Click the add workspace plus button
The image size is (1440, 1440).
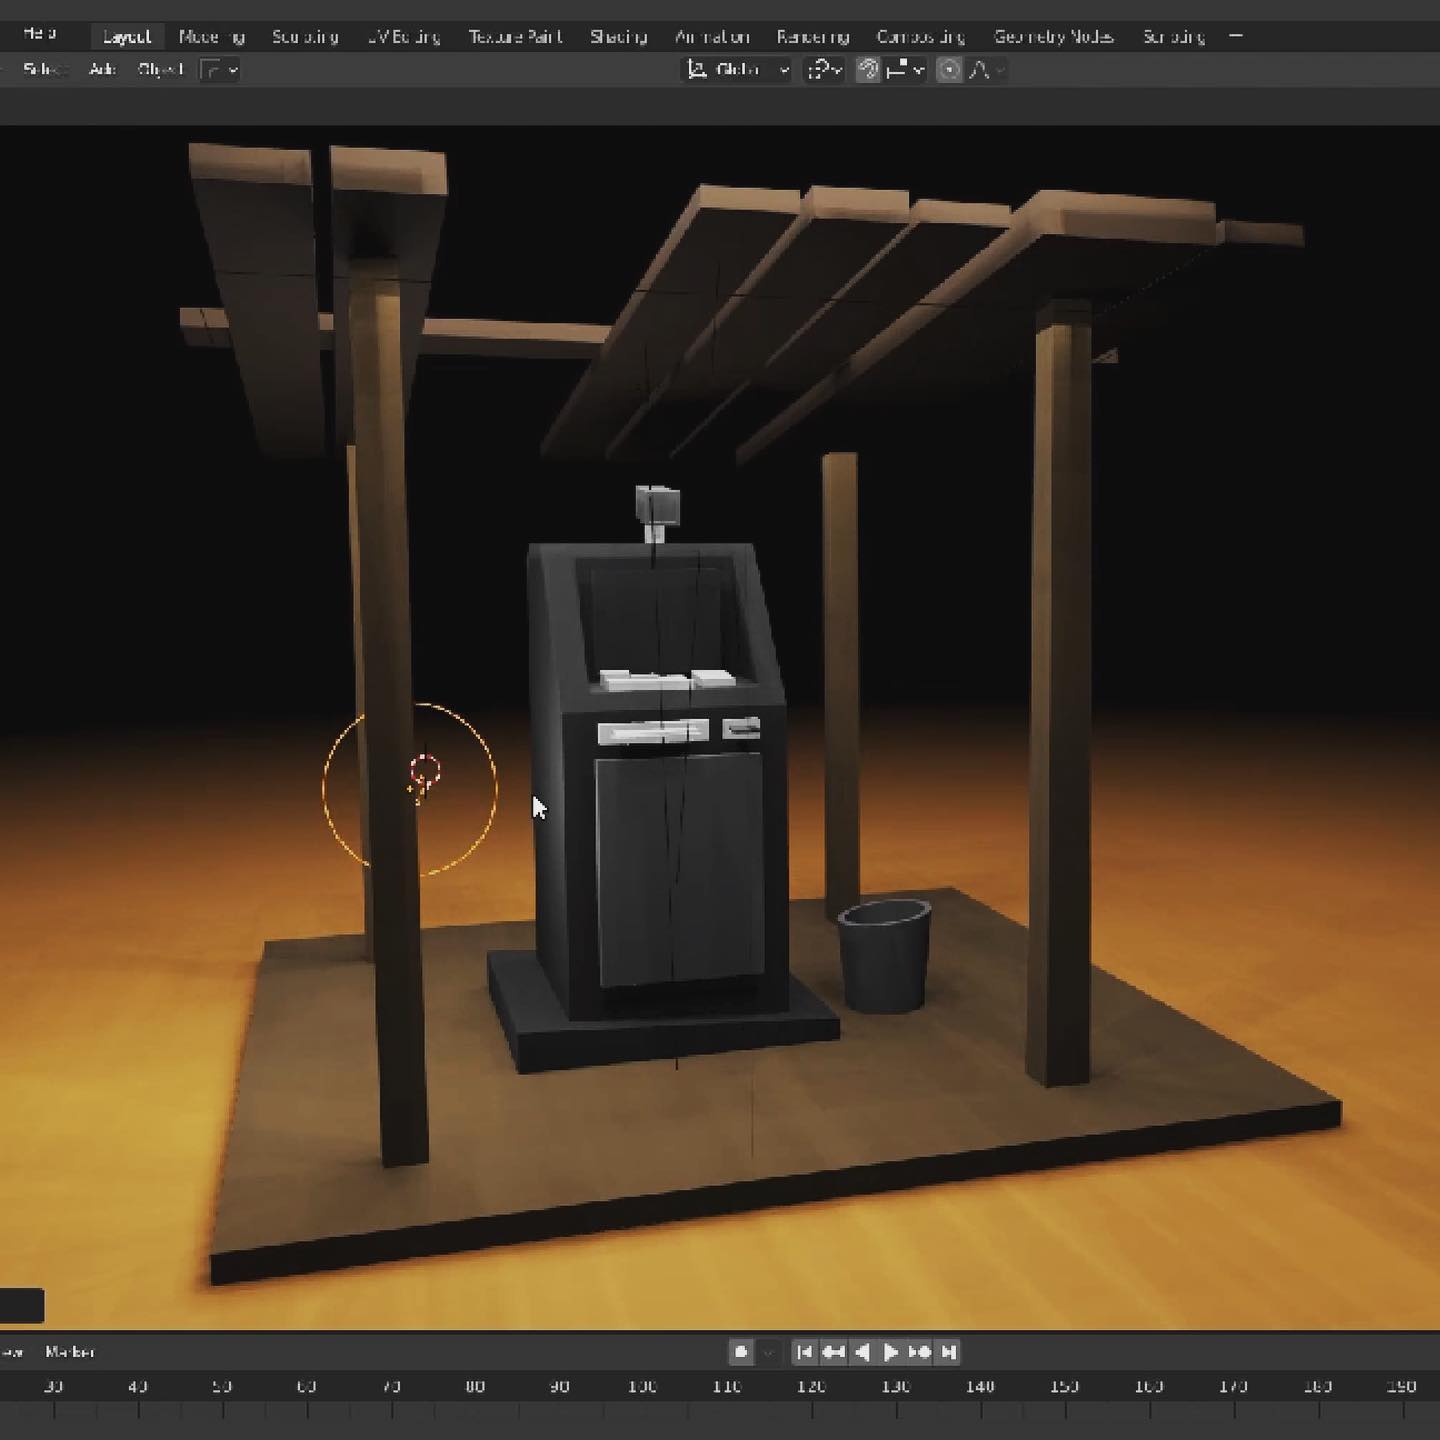click(x=1236, y=36)
